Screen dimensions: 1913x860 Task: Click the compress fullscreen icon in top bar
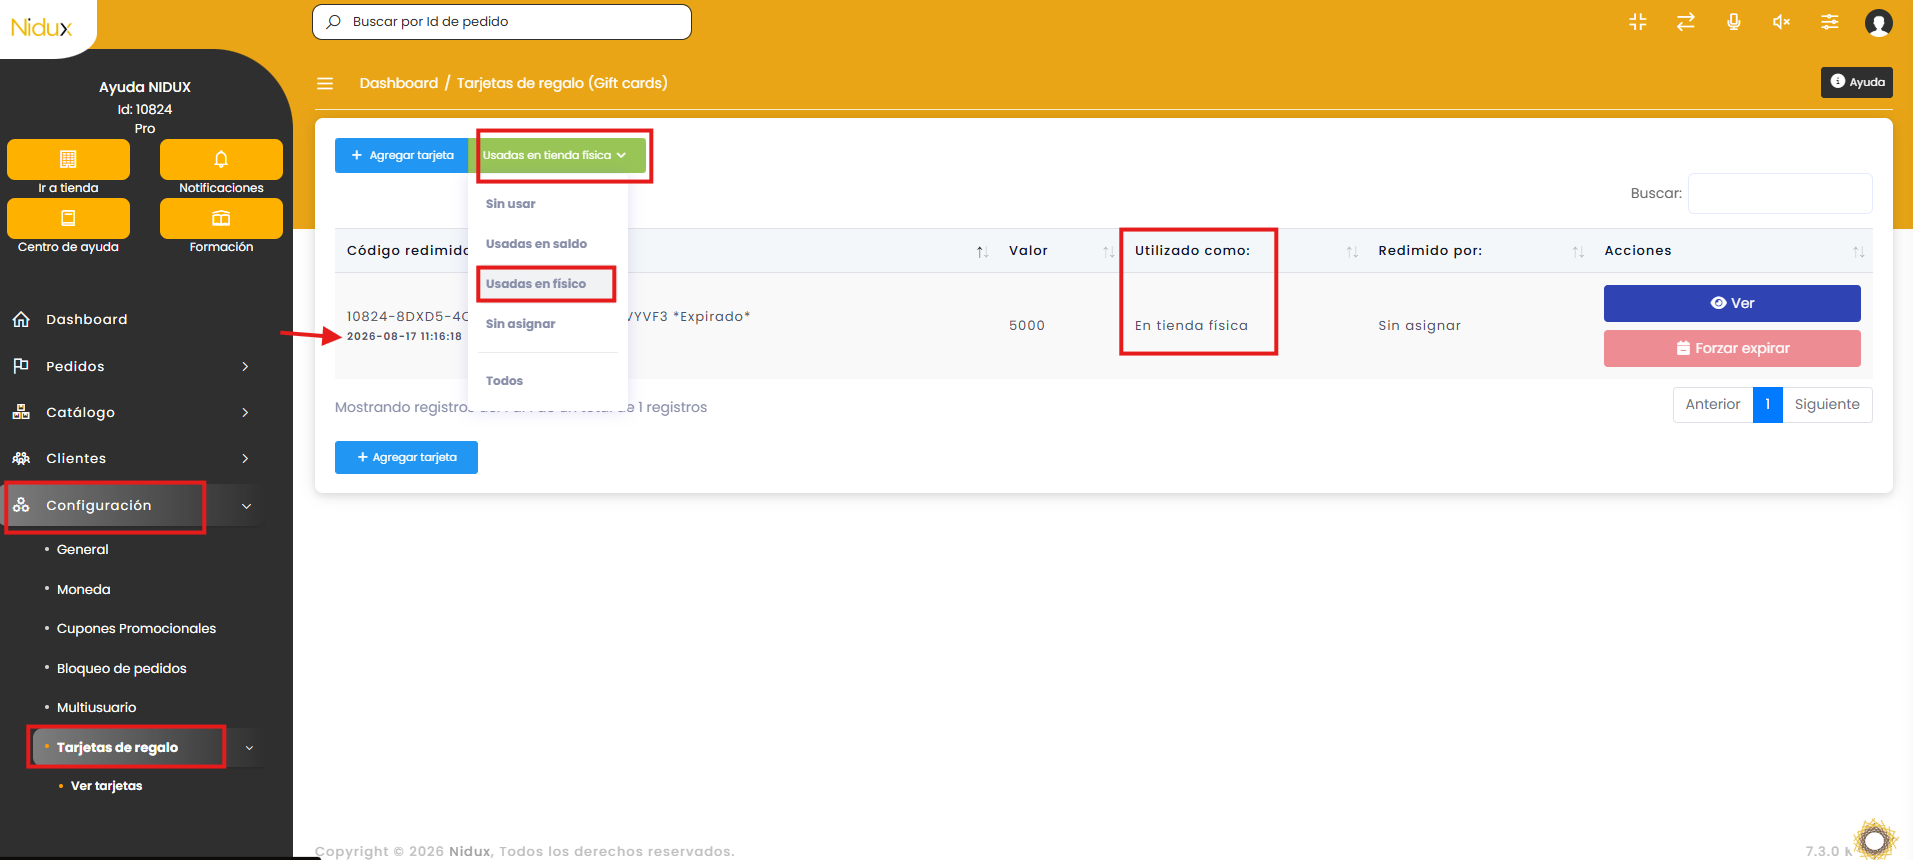(x=1638, y=22)
